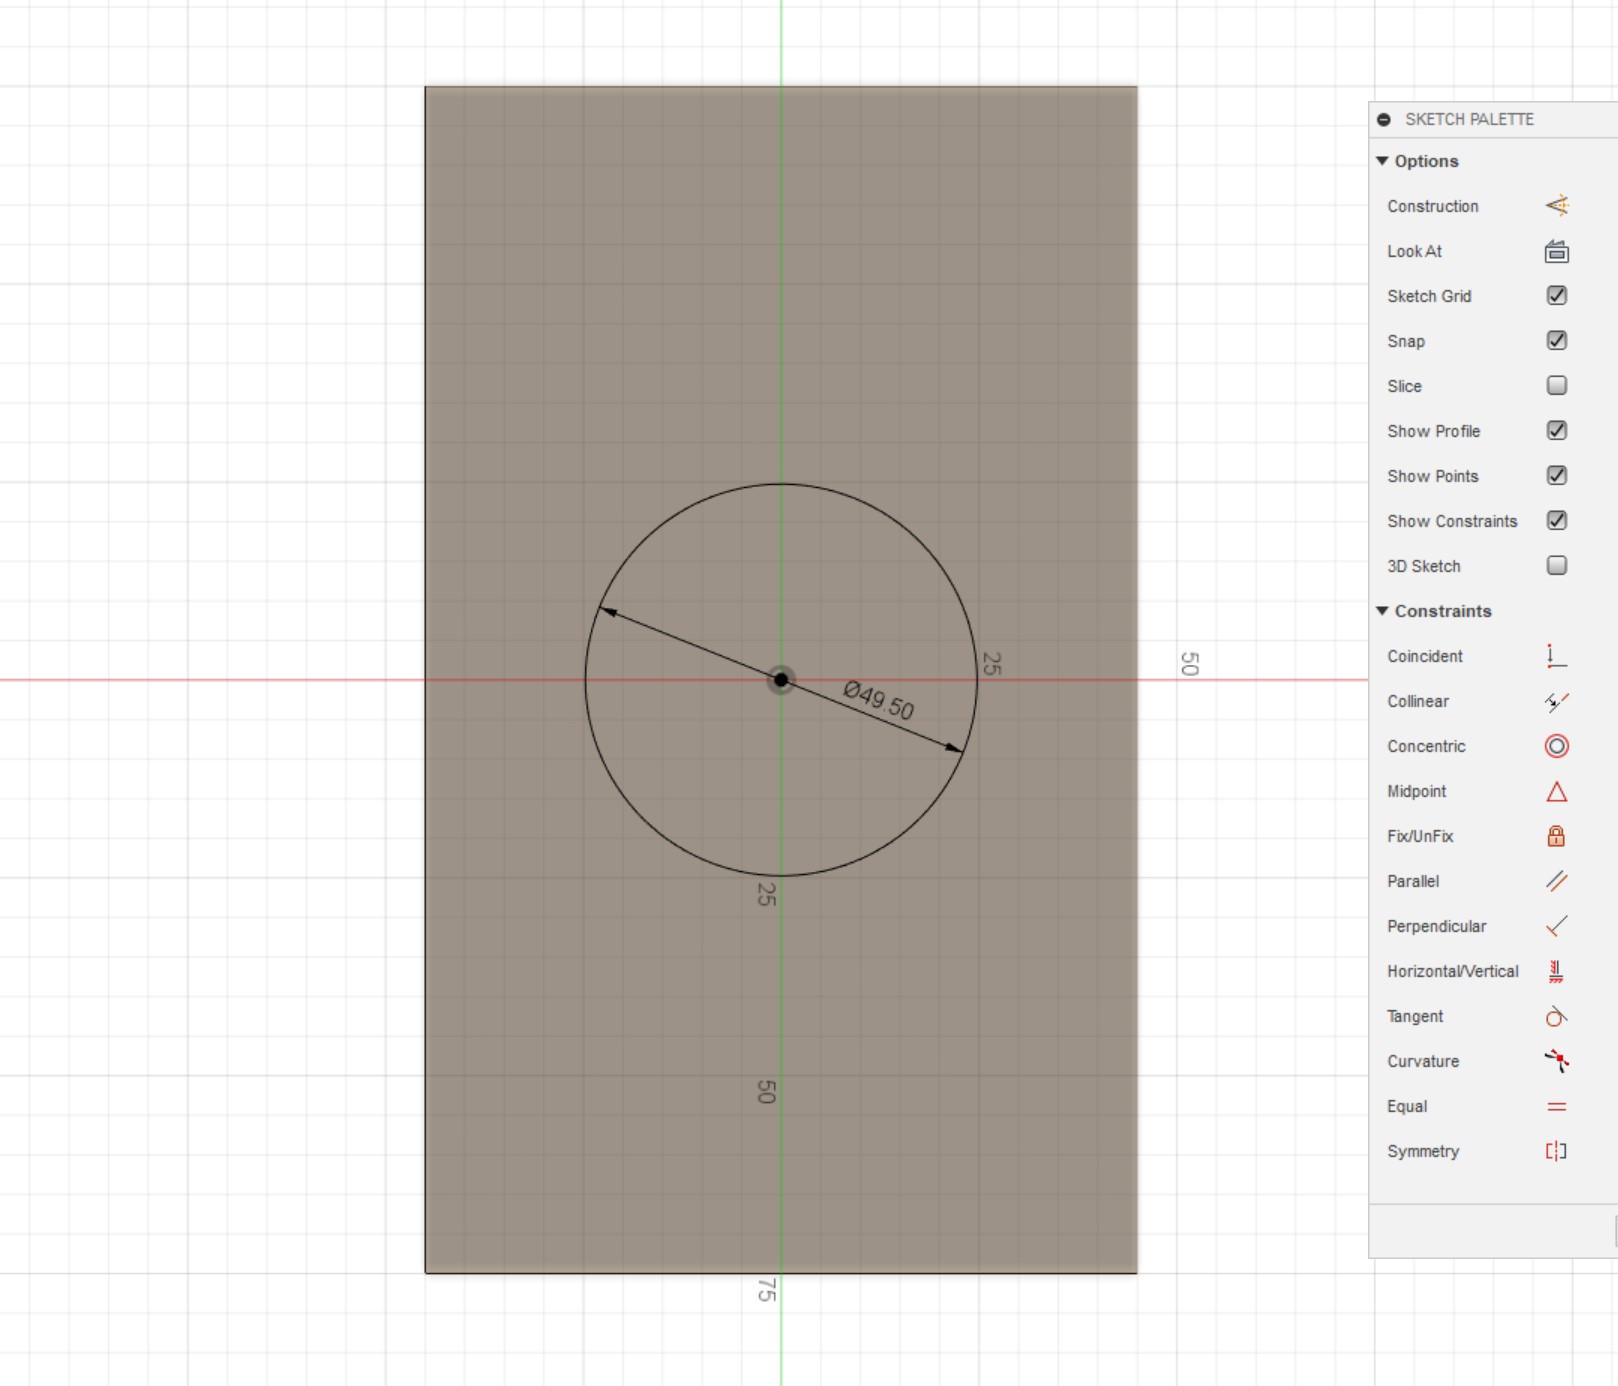Click the Construction line icon

1556,206
